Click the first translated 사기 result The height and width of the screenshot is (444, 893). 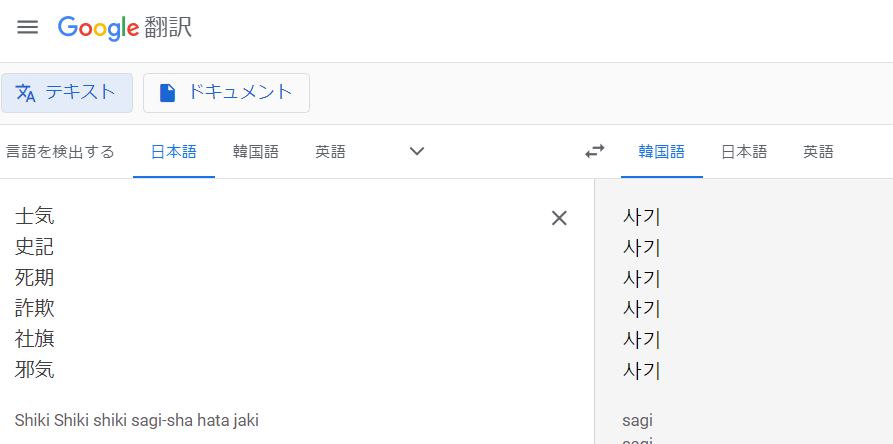[x=642, y=217]
